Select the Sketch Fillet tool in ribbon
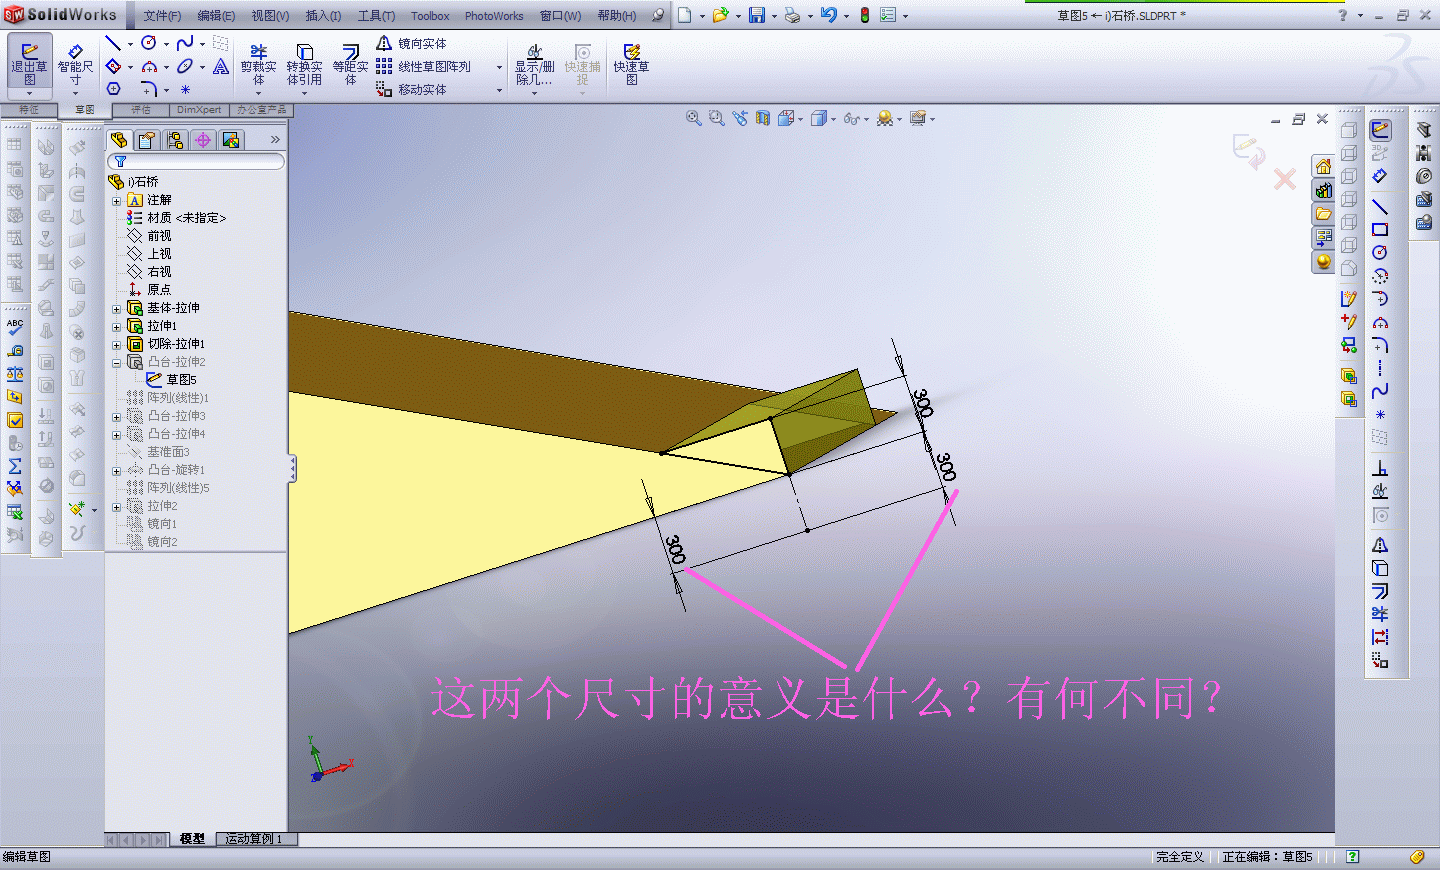1440x870 pixels. click(x=149, y=89)
